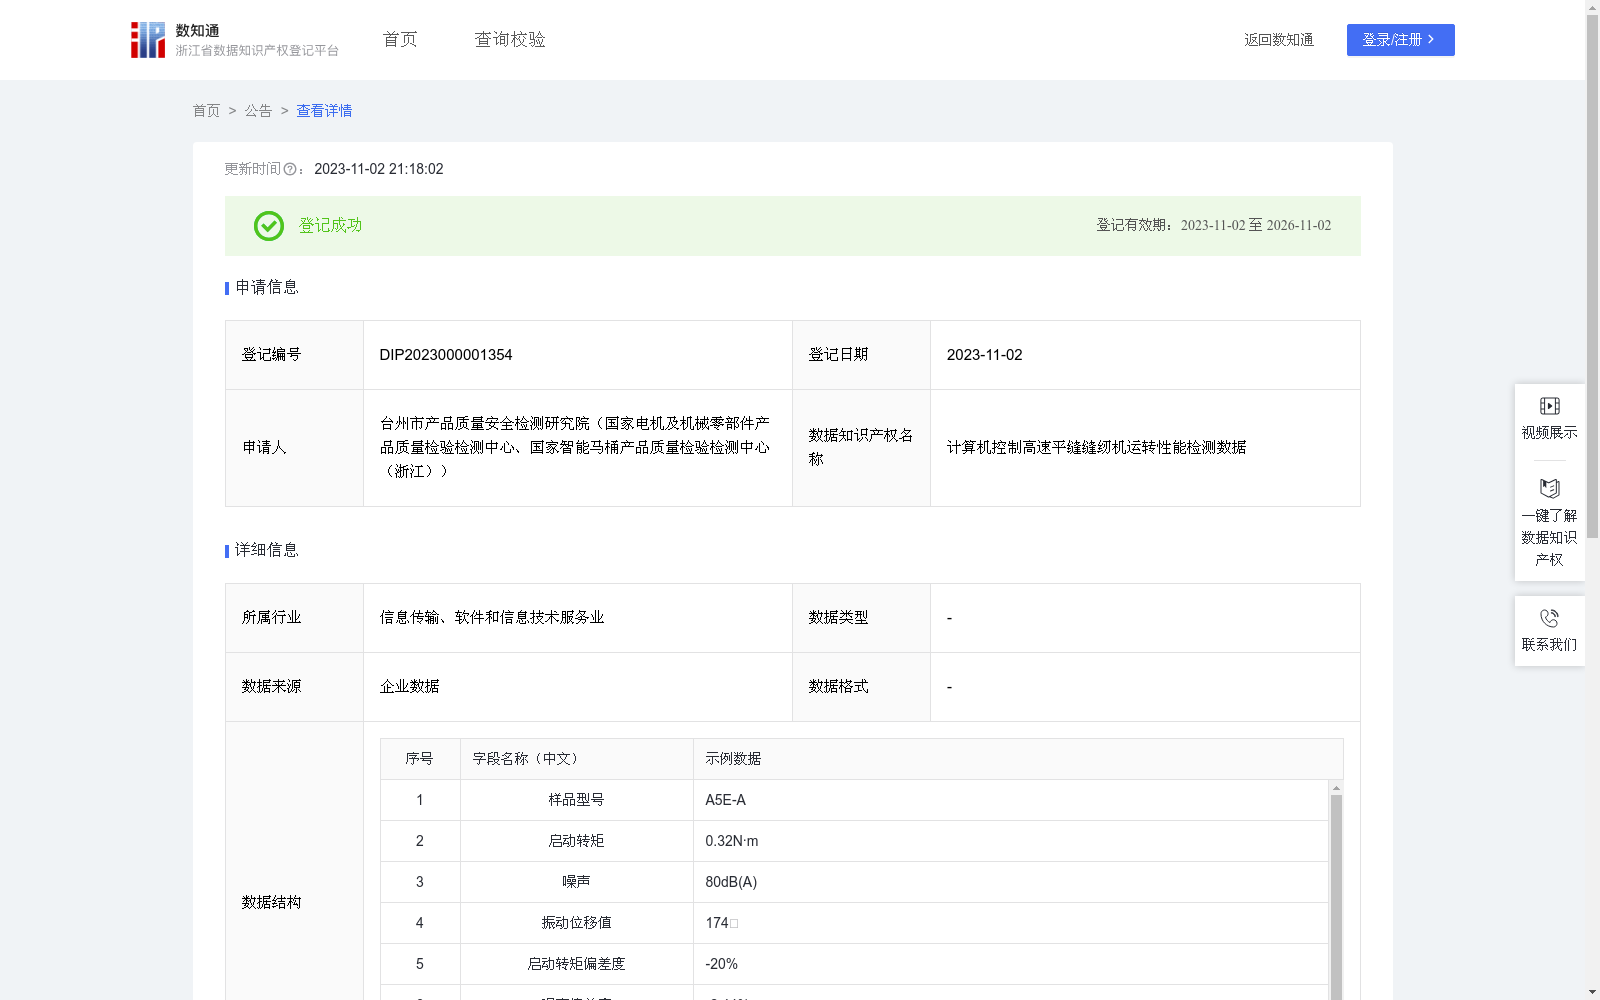
Task: Click the 数知通 platform logo
Action: (x=234, y=40)
